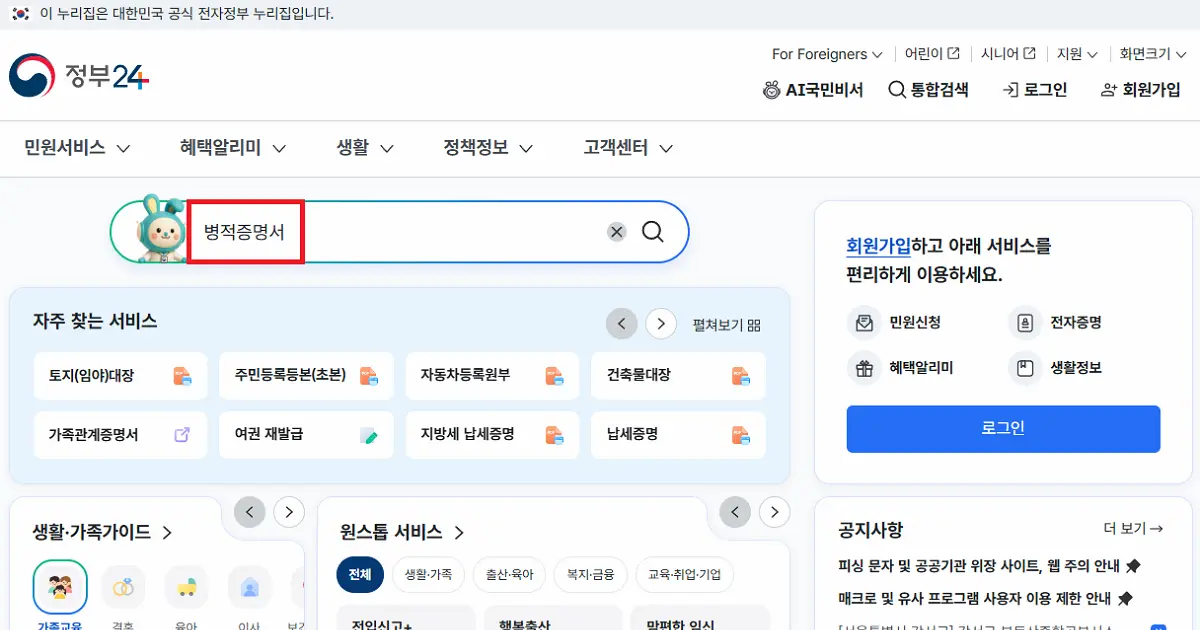Expand 펼쳐보기 for frequent services

[727, 325]
